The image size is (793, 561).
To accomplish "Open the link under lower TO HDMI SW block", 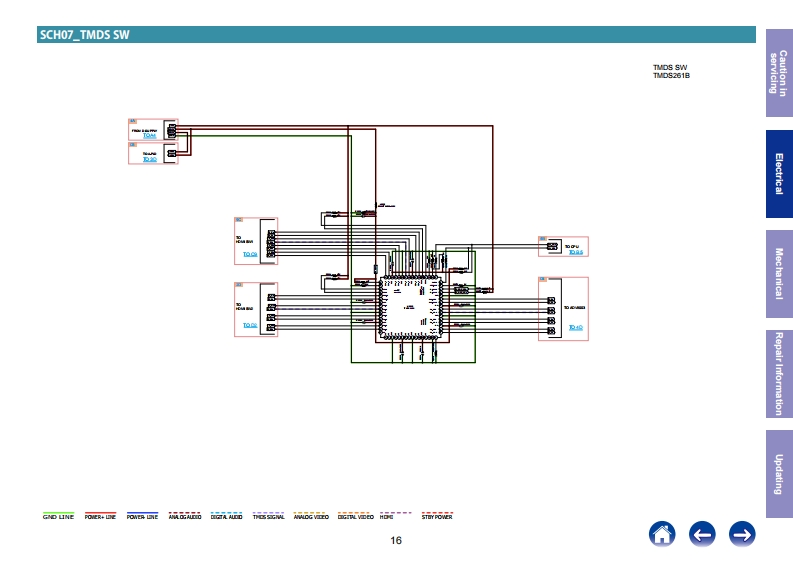I will point(250,325).
